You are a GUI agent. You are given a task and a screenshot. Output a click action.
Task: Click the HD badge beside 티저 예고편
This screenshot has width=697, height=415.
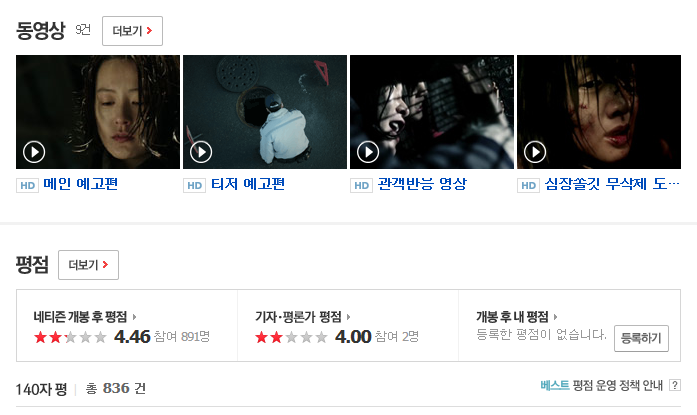[x=194, y=185]
